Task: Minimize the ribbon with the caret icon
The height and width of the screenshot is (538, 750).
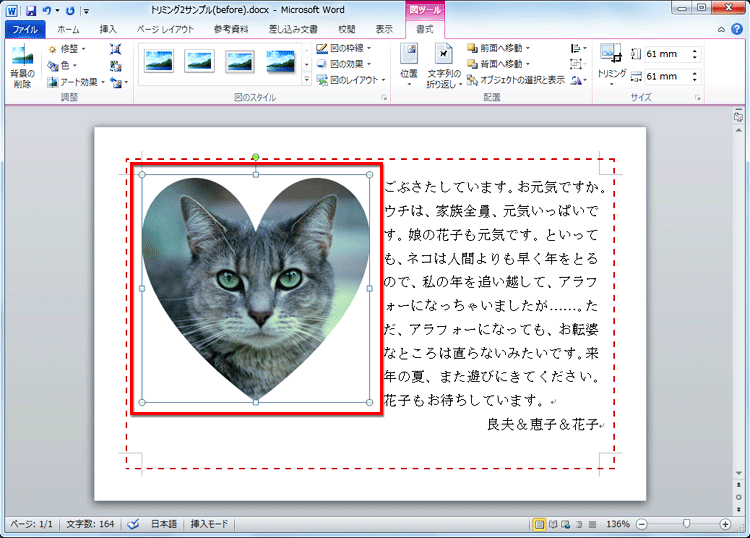Action: pos(721,30)
